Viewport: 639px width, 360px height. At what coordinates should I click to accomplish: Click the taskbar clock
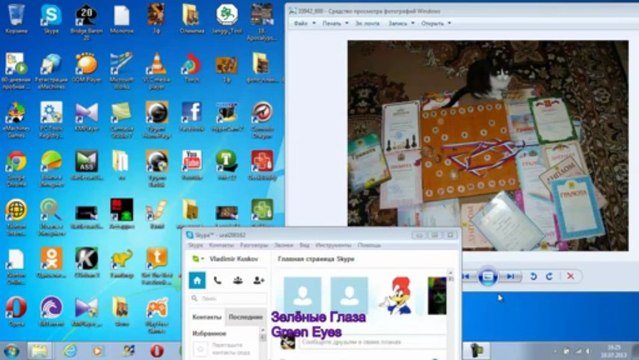point(615,351)
